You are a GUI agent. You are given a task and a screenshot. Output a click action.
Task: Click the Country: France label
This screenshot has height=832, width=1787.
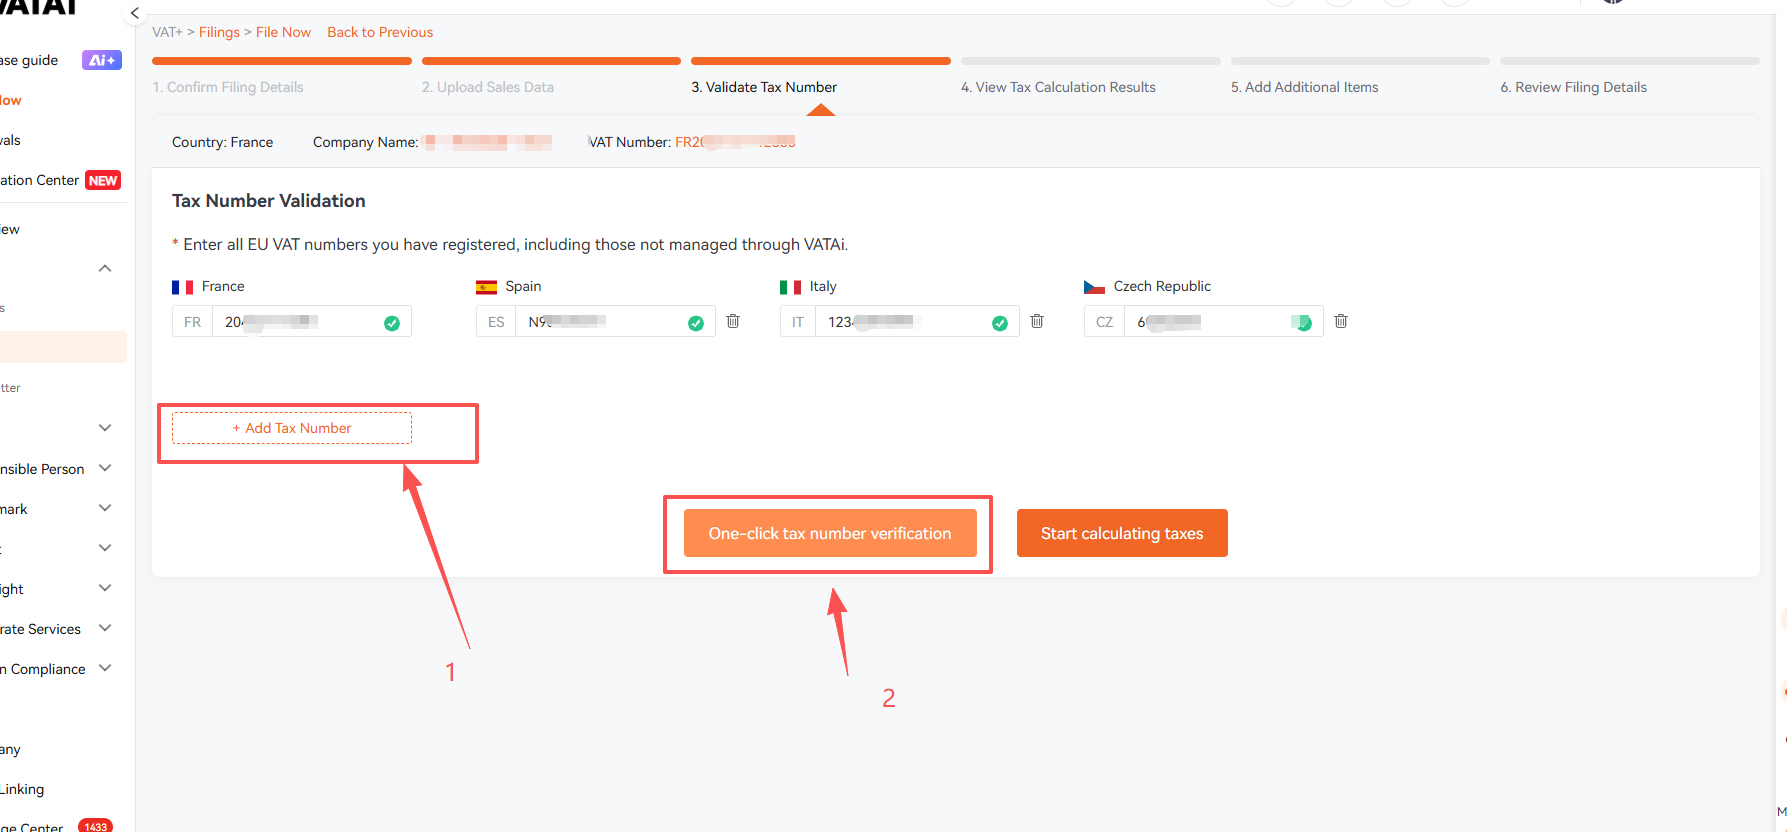pyautogui.click(x=222, y=142)
